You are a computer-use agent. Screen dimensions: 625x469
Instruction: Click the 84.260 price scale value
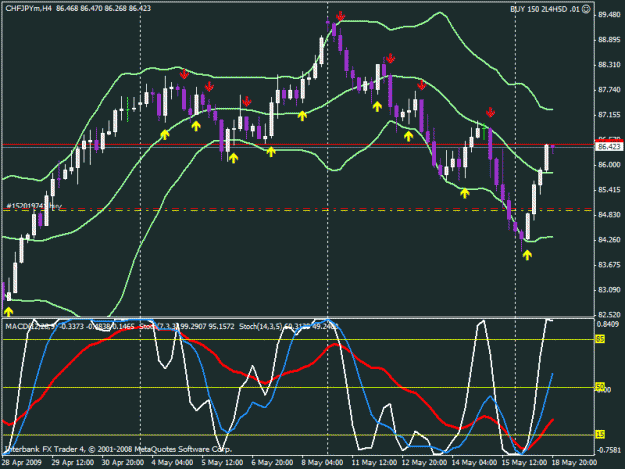tap(609, 239)
